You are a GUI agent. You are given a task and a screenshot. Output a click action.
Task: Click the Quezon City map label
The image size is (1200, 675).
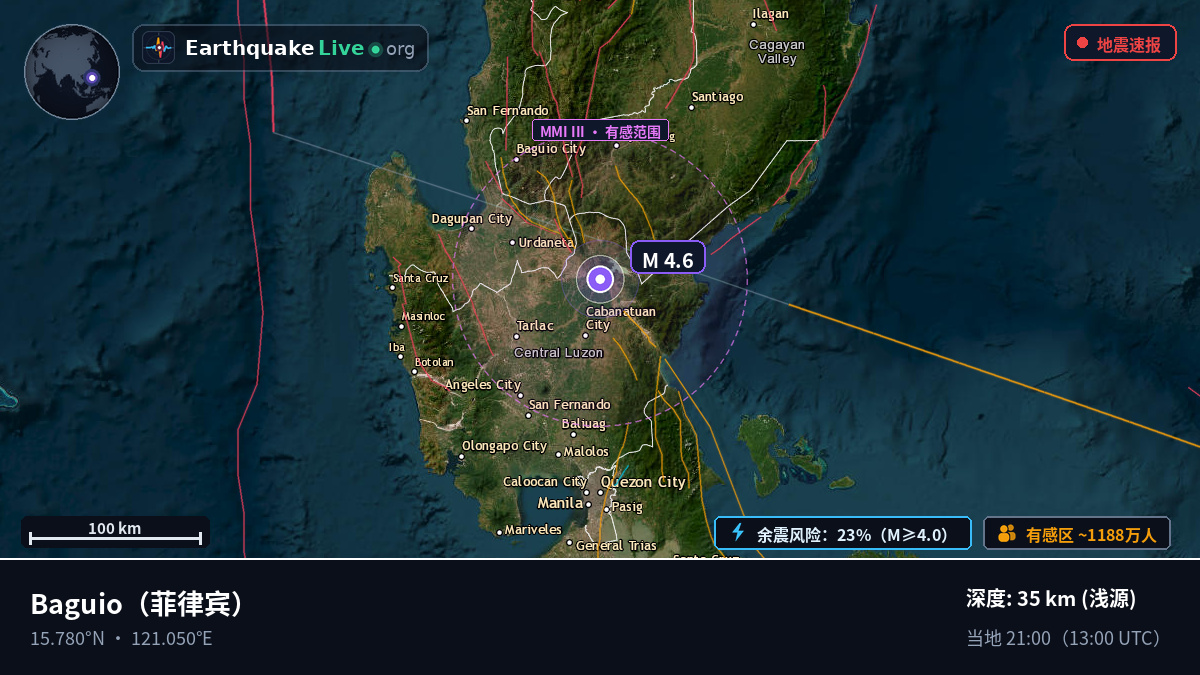click(643, 482)
